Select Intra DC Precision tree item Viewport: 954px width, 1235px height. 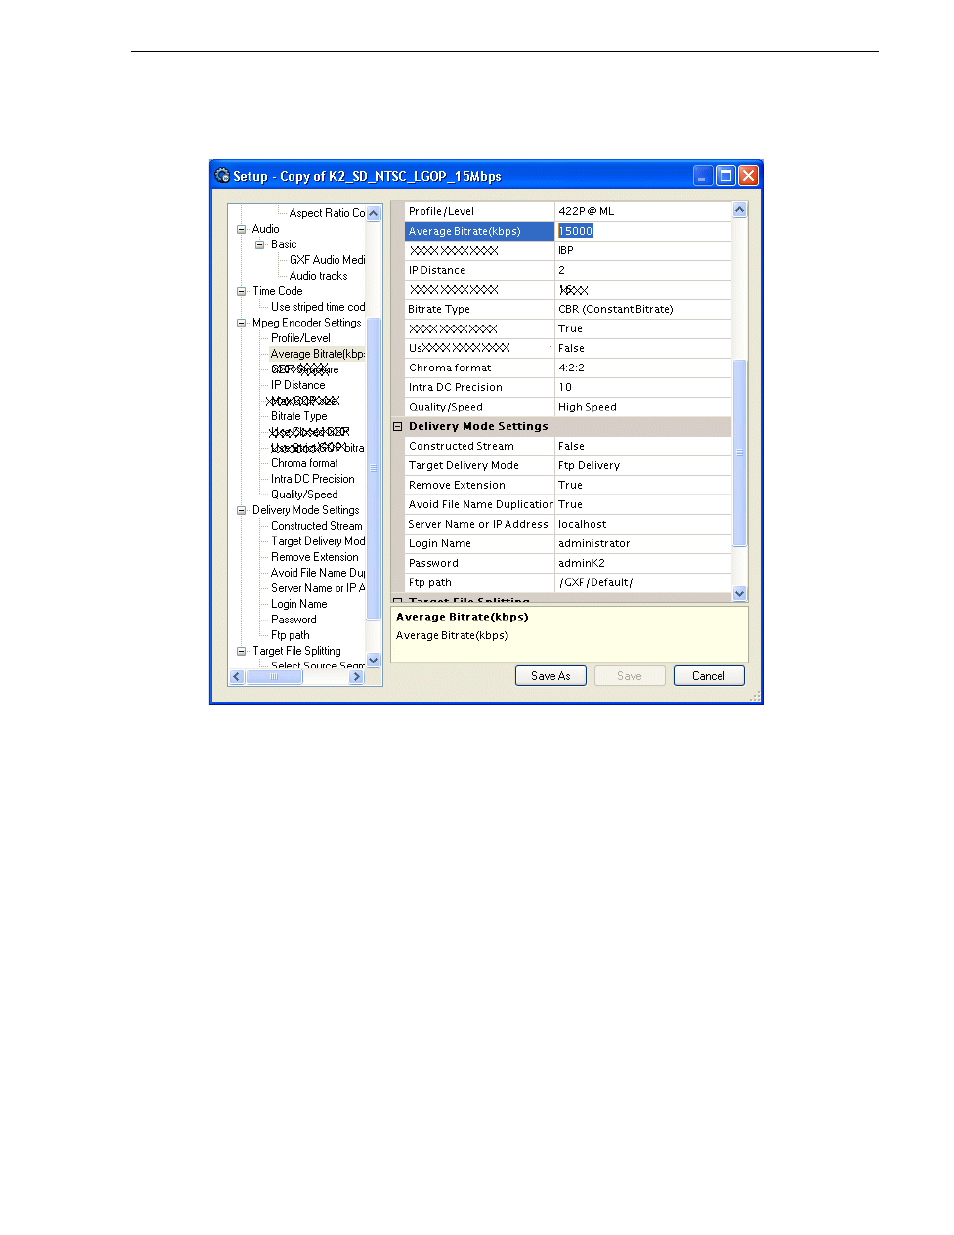[x=312, y=479]
